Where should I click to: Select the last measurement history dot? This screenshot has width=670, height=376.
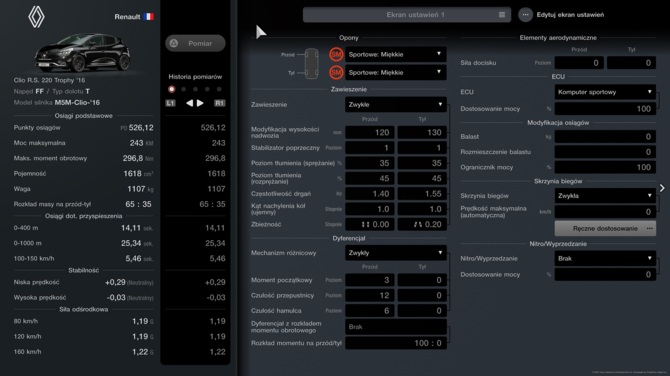(219, 89)
